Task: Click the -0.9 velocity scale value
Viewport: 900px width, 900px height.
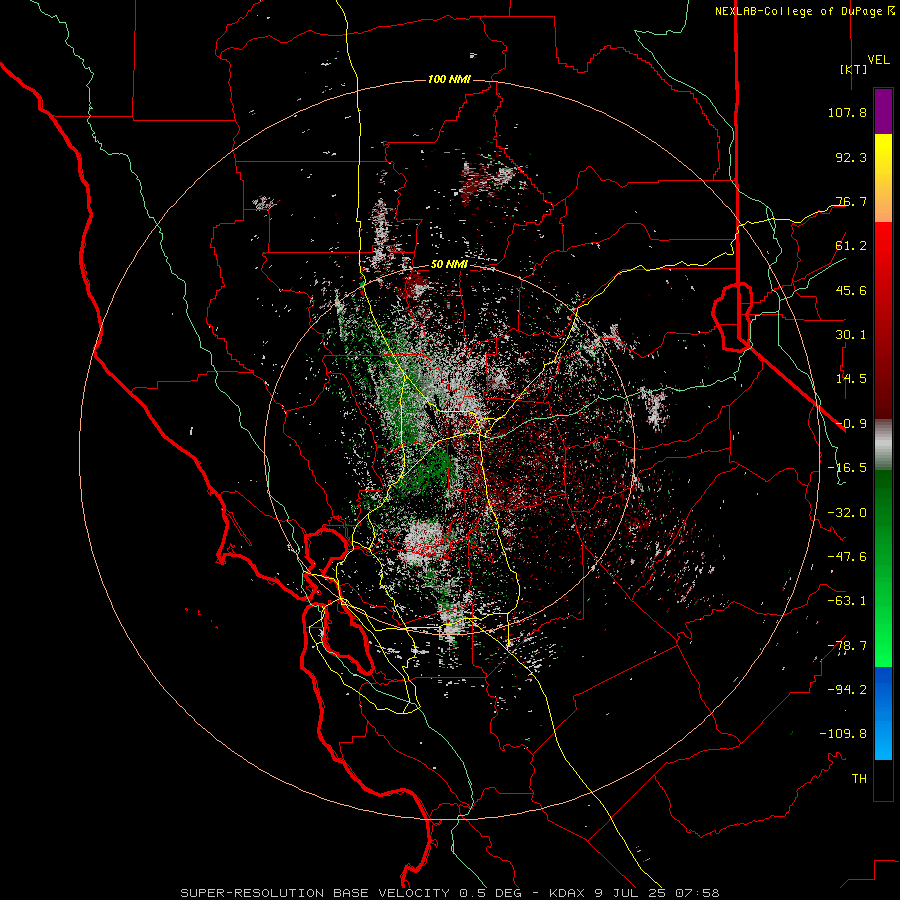Action: 851,424
